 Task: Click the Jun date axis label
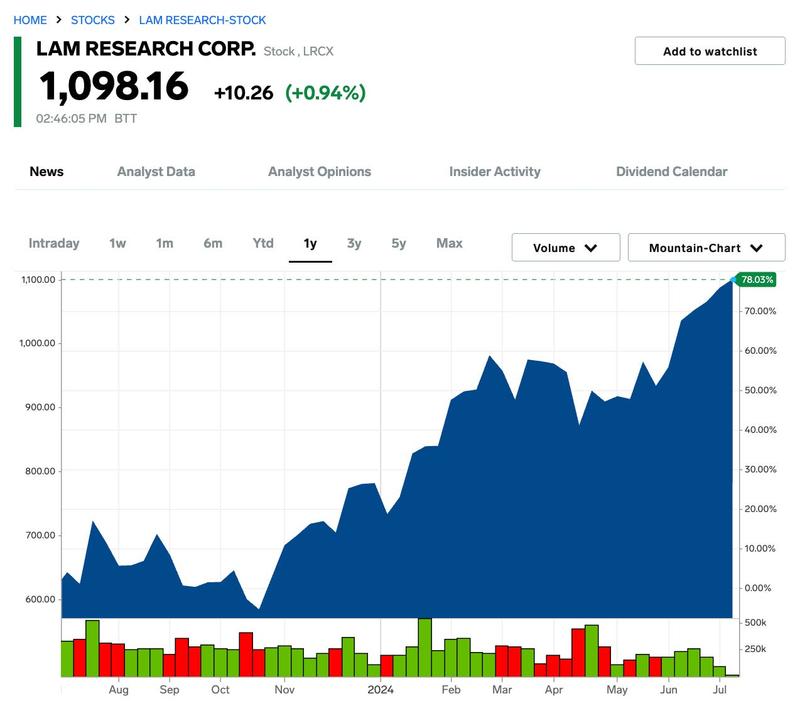[669, 690]
